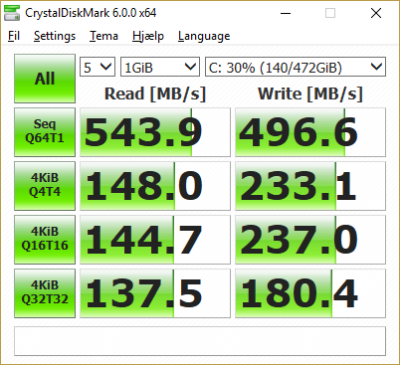Minimize the CrystalDiskMark window
Screen dimensions: 400x365
click(x=285, y=13)
